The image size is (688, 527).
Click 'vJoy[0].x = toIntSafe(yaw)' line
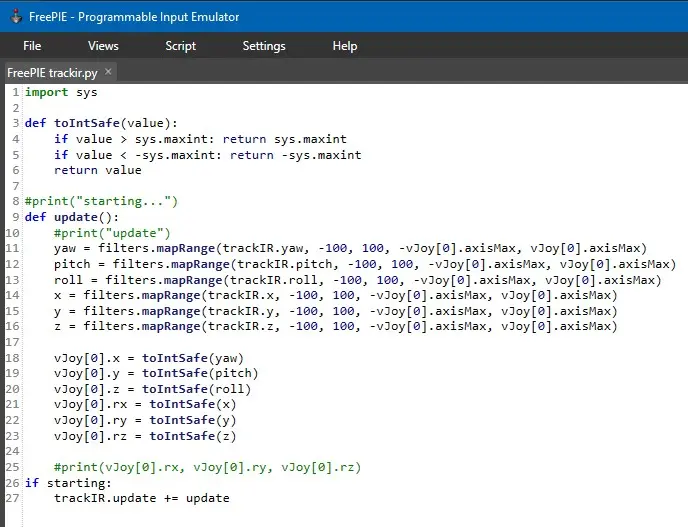149,358
